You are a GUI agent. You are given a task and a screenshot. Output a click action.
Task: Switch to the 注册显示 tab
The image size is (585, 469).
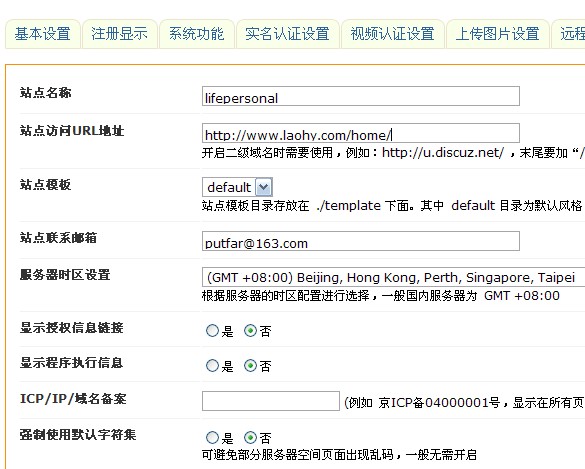click(119, 34)
